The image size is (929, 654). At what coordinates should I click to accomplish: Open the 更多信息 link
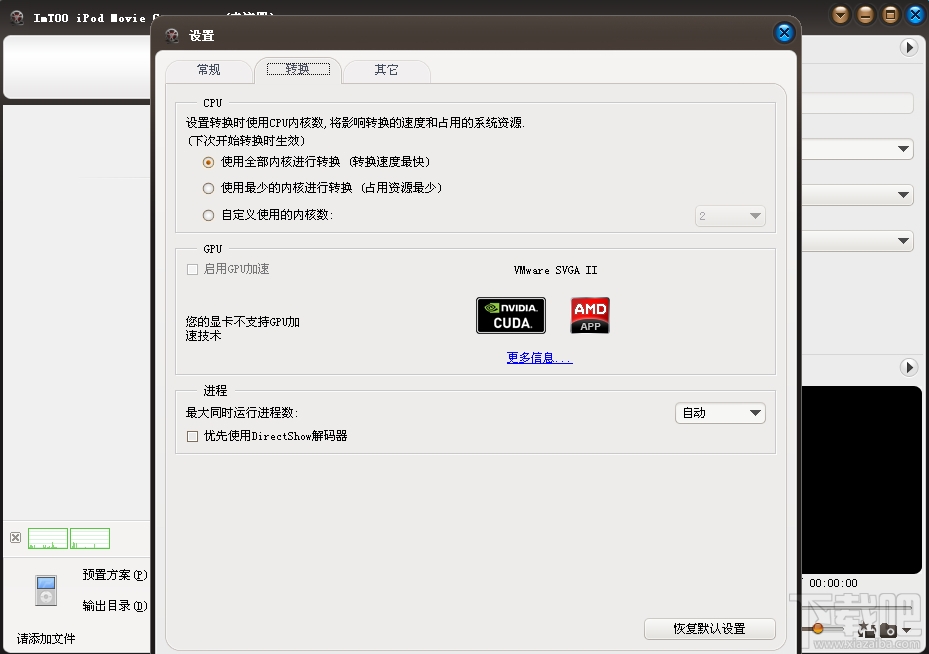538,357
